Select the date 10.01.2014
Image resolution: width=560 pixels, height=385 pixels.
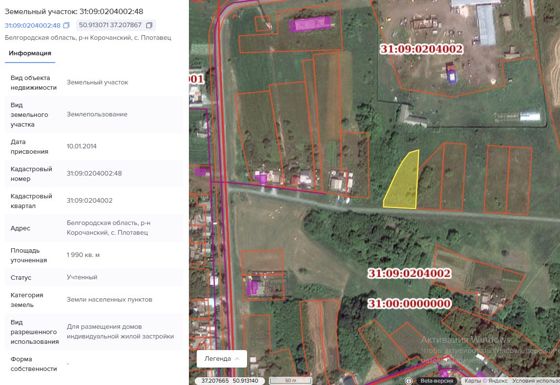(x=81, y=146)
